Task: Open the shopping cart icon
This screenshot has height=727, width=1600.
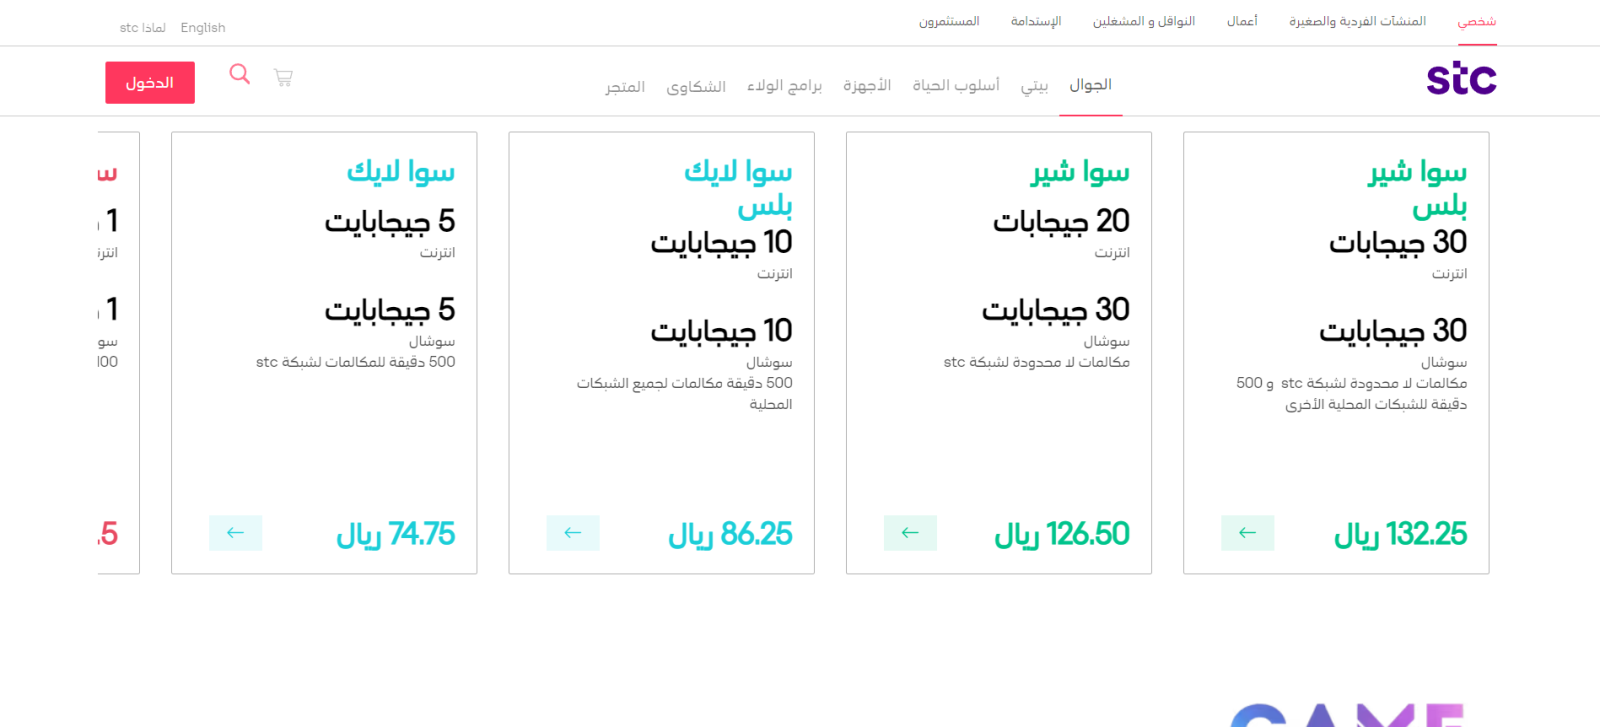Action: (x=283, y=77)
